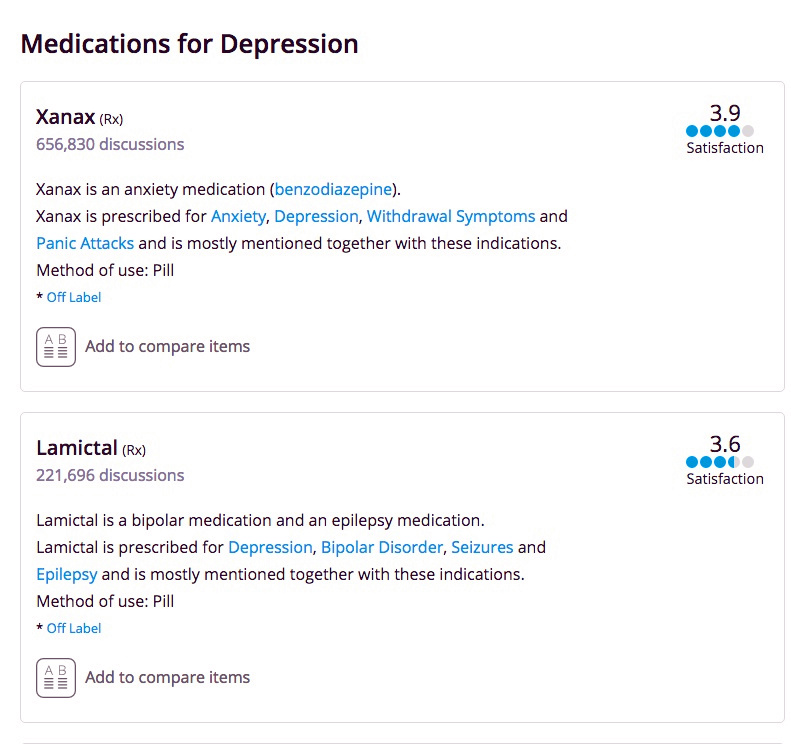Select "Add to compare items" for Lamictal
The height and width of the screenshot is (744, 791).
click(167, 677)
